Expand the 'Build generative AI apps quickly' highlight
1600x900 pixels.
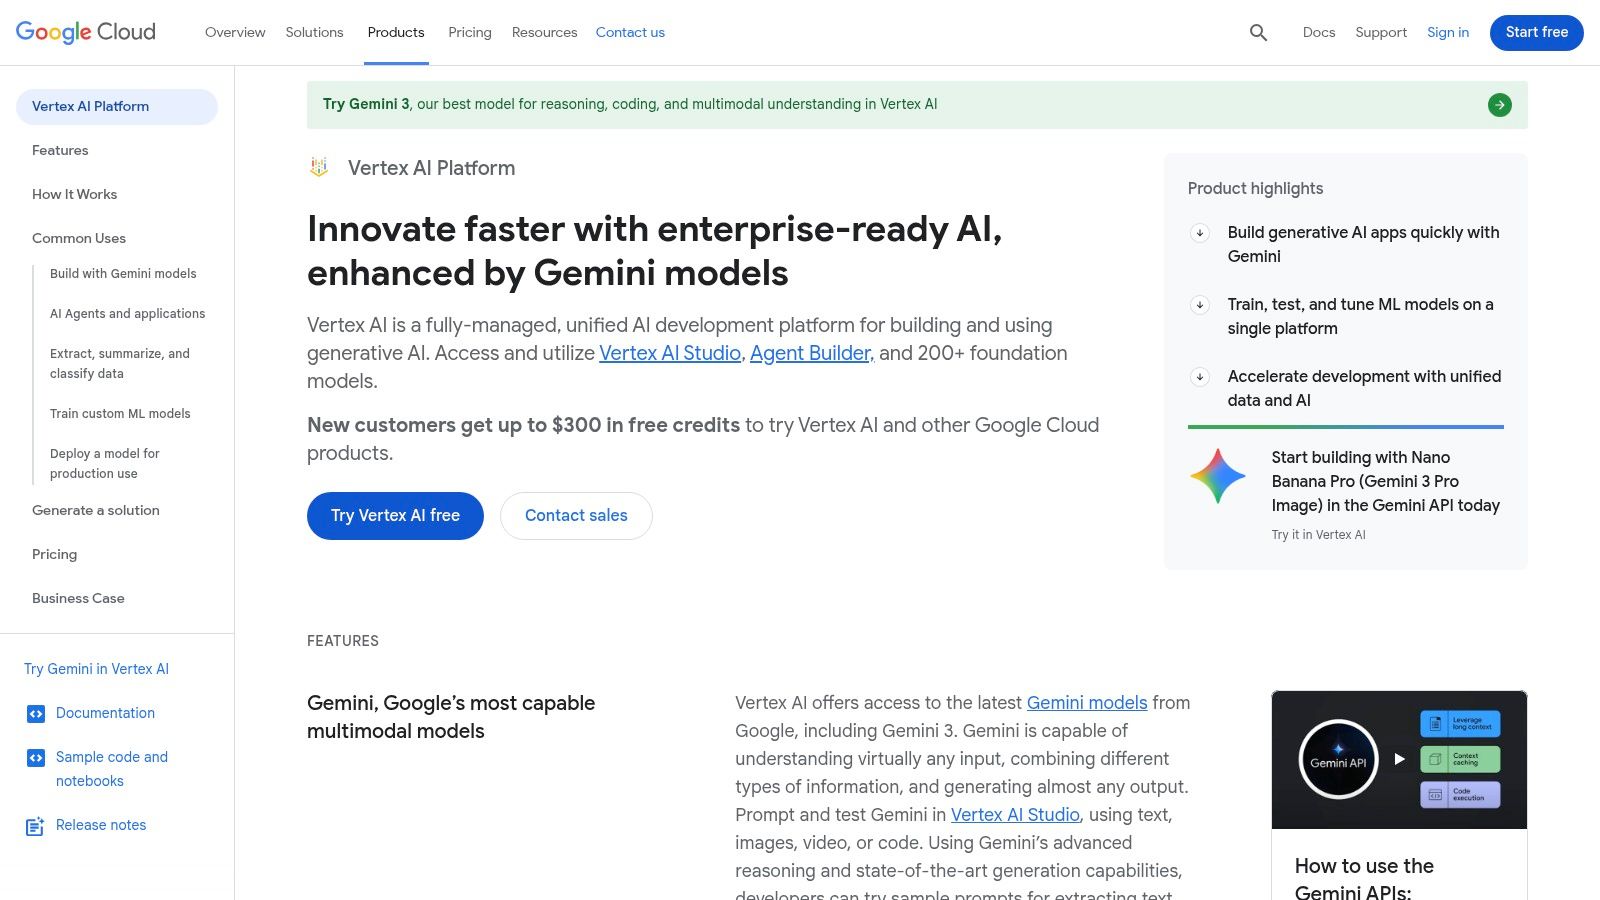pyautogui.click(x=1199, y=234)
